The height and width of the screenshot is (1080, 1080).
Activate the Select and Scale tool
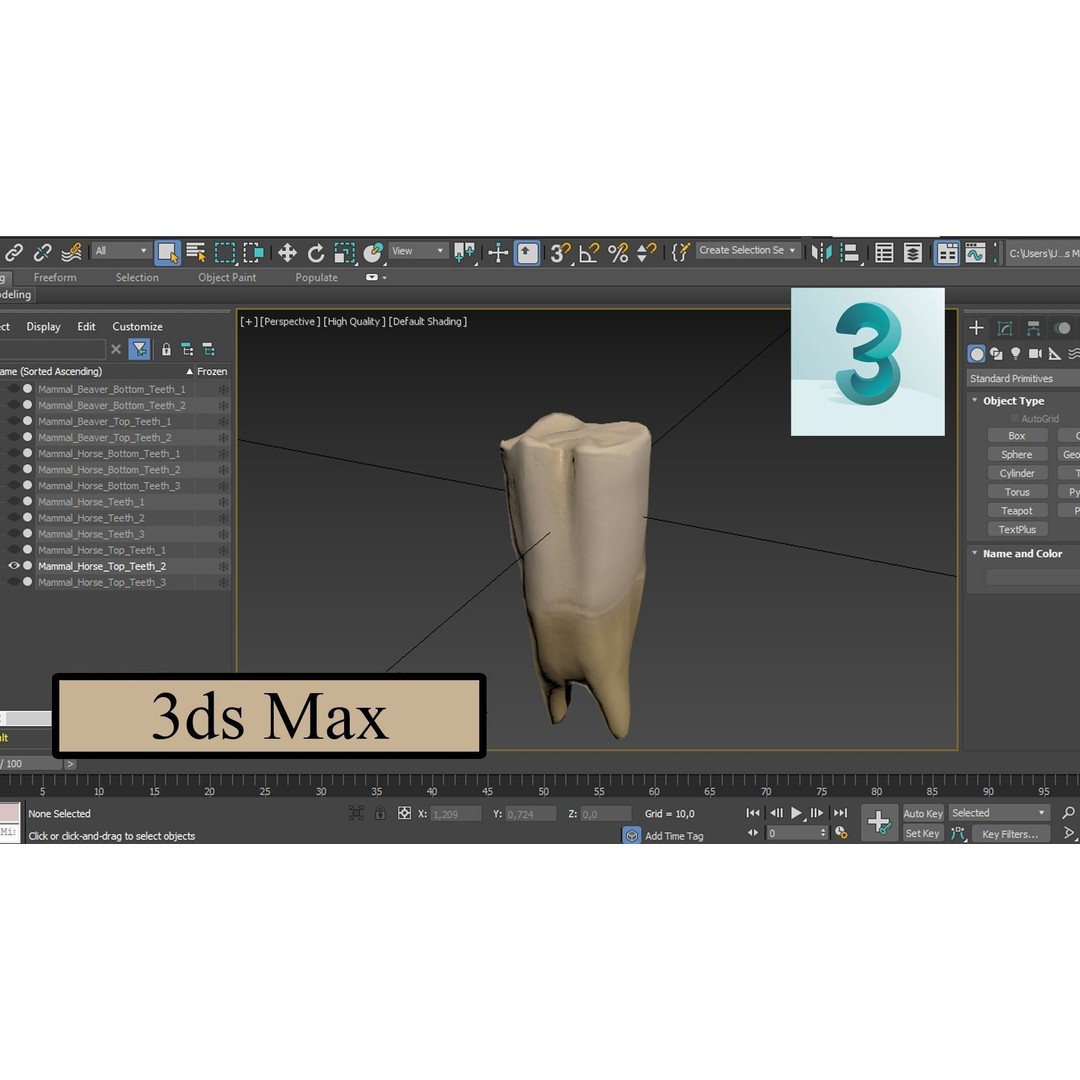(x=344, y=253)
